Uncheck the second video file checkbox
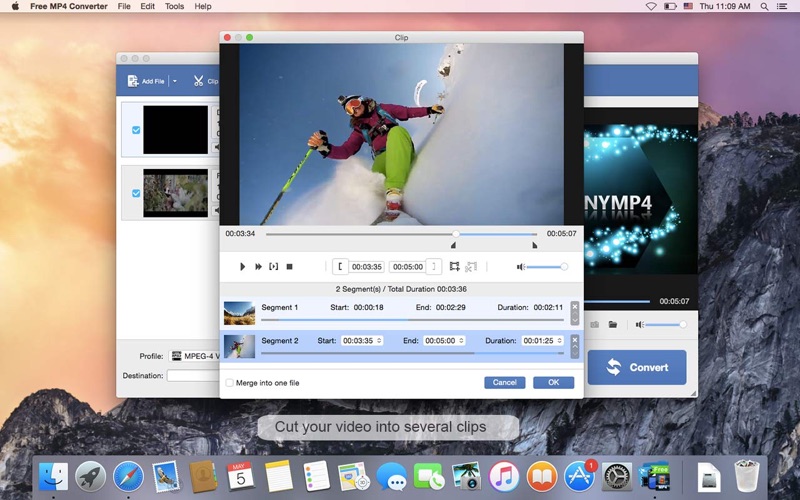800x500 pixels. (x=136, y=193)
